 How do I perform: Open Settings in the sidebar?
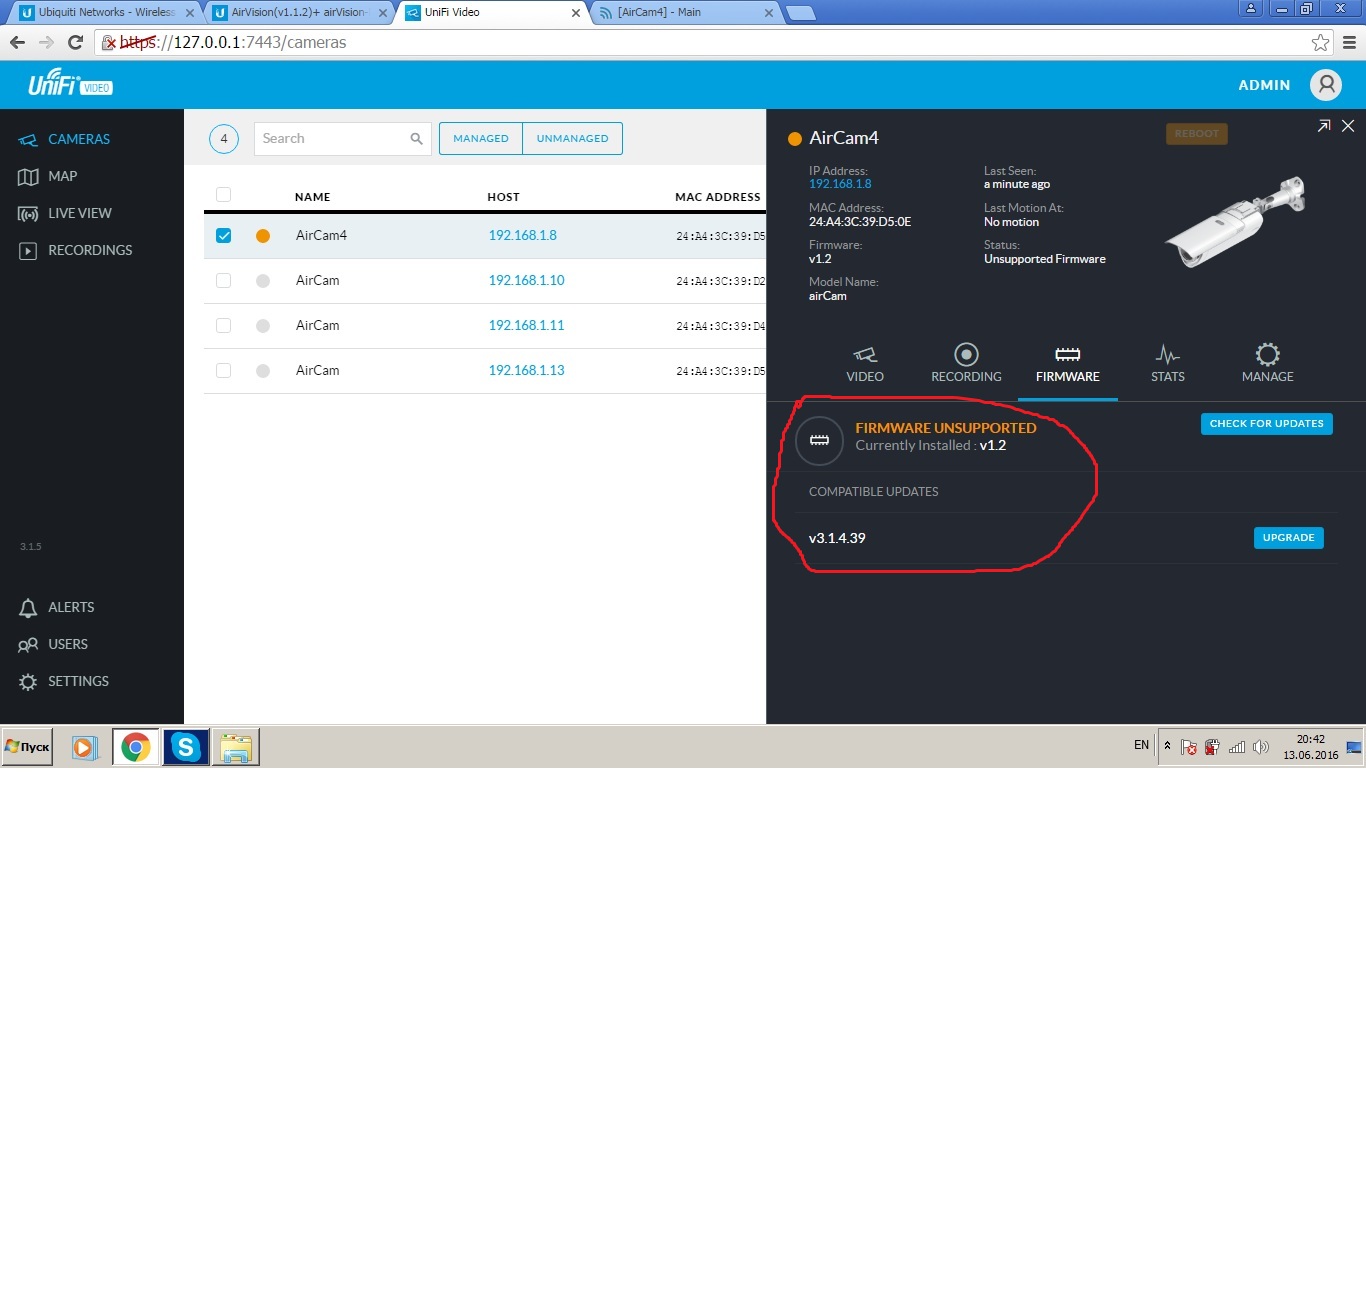pos(63,681)
